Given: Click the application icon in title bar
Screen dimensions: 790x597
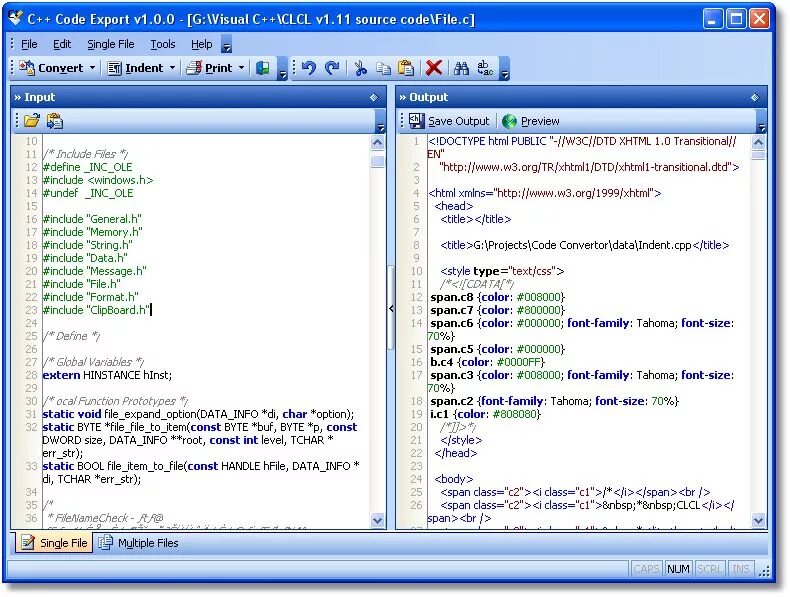Looking at the screenshot, I should [x=16, y=19].
